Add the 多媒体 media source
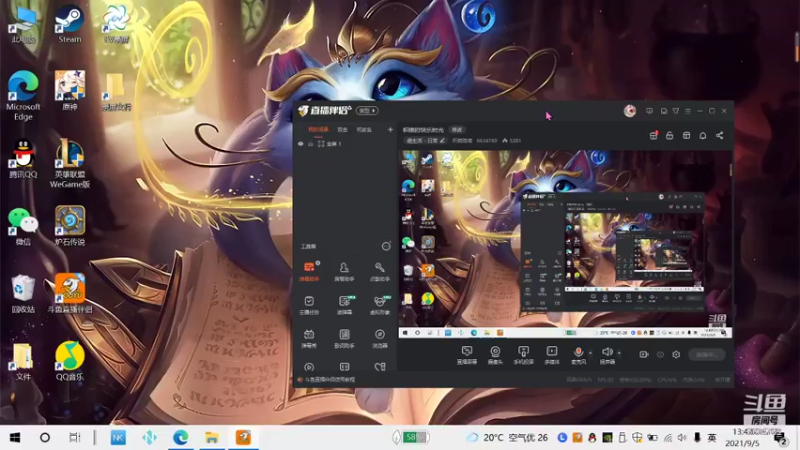 tap(552, 355)
